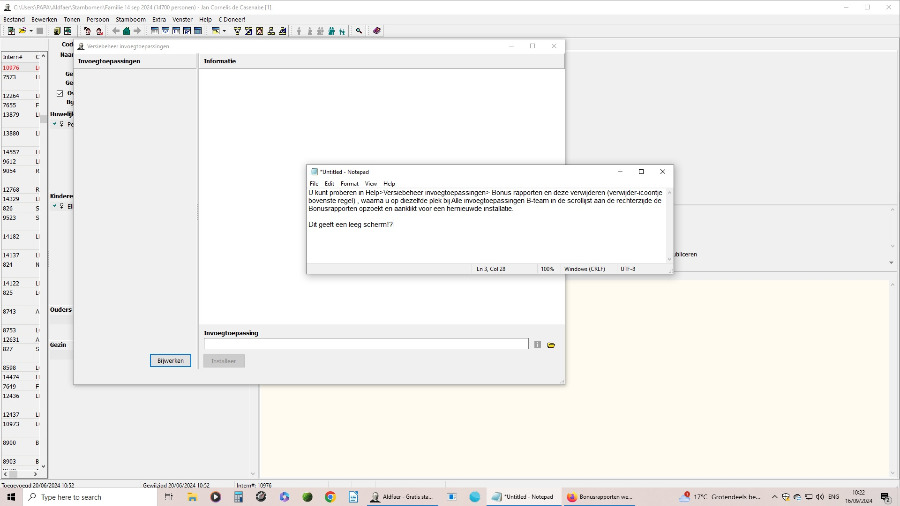900x506 pixels.
Task: Click the Invoegtoepassing input field
Action: [x=365, y=344]
